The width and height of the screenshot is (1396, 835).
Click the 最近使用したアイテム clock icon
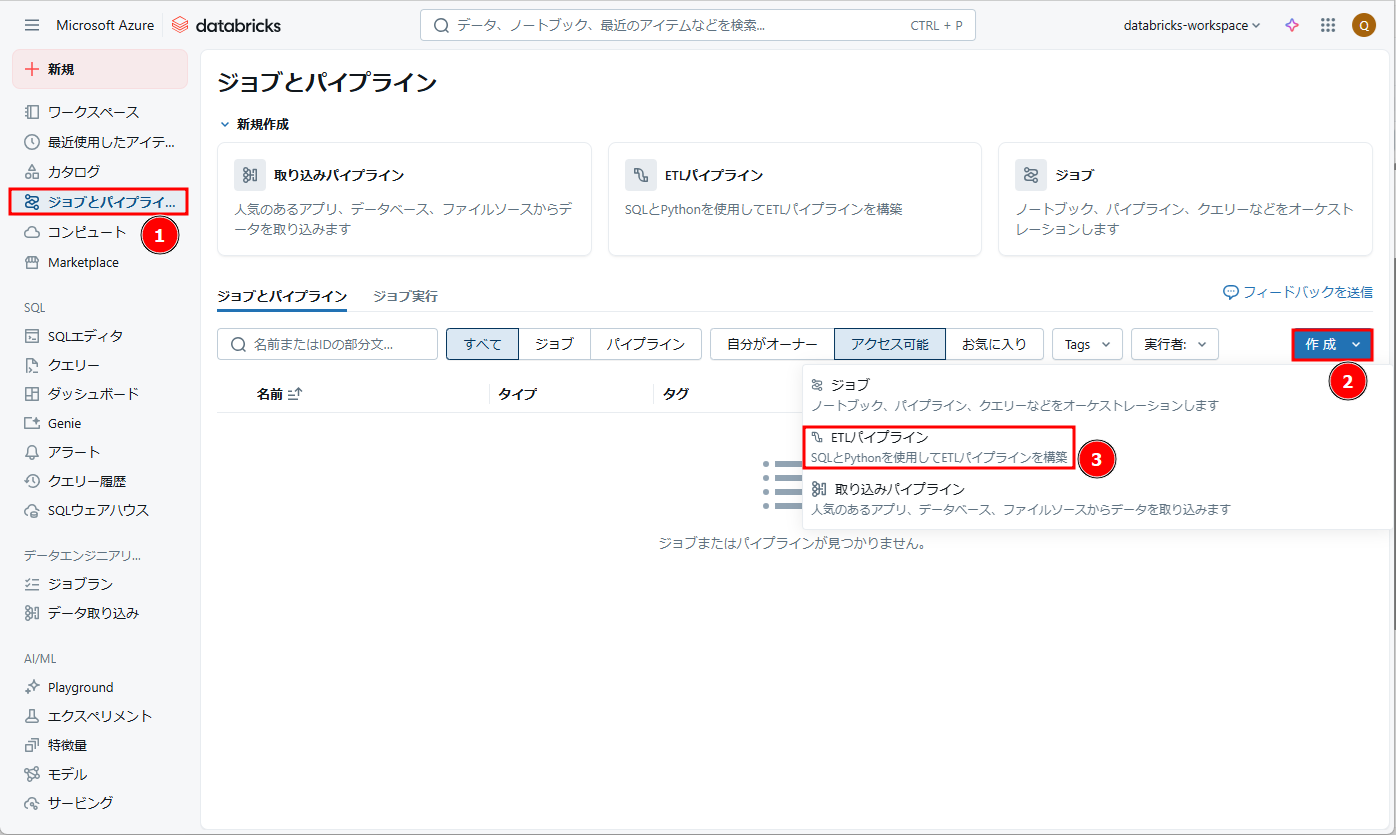[32, 142]
